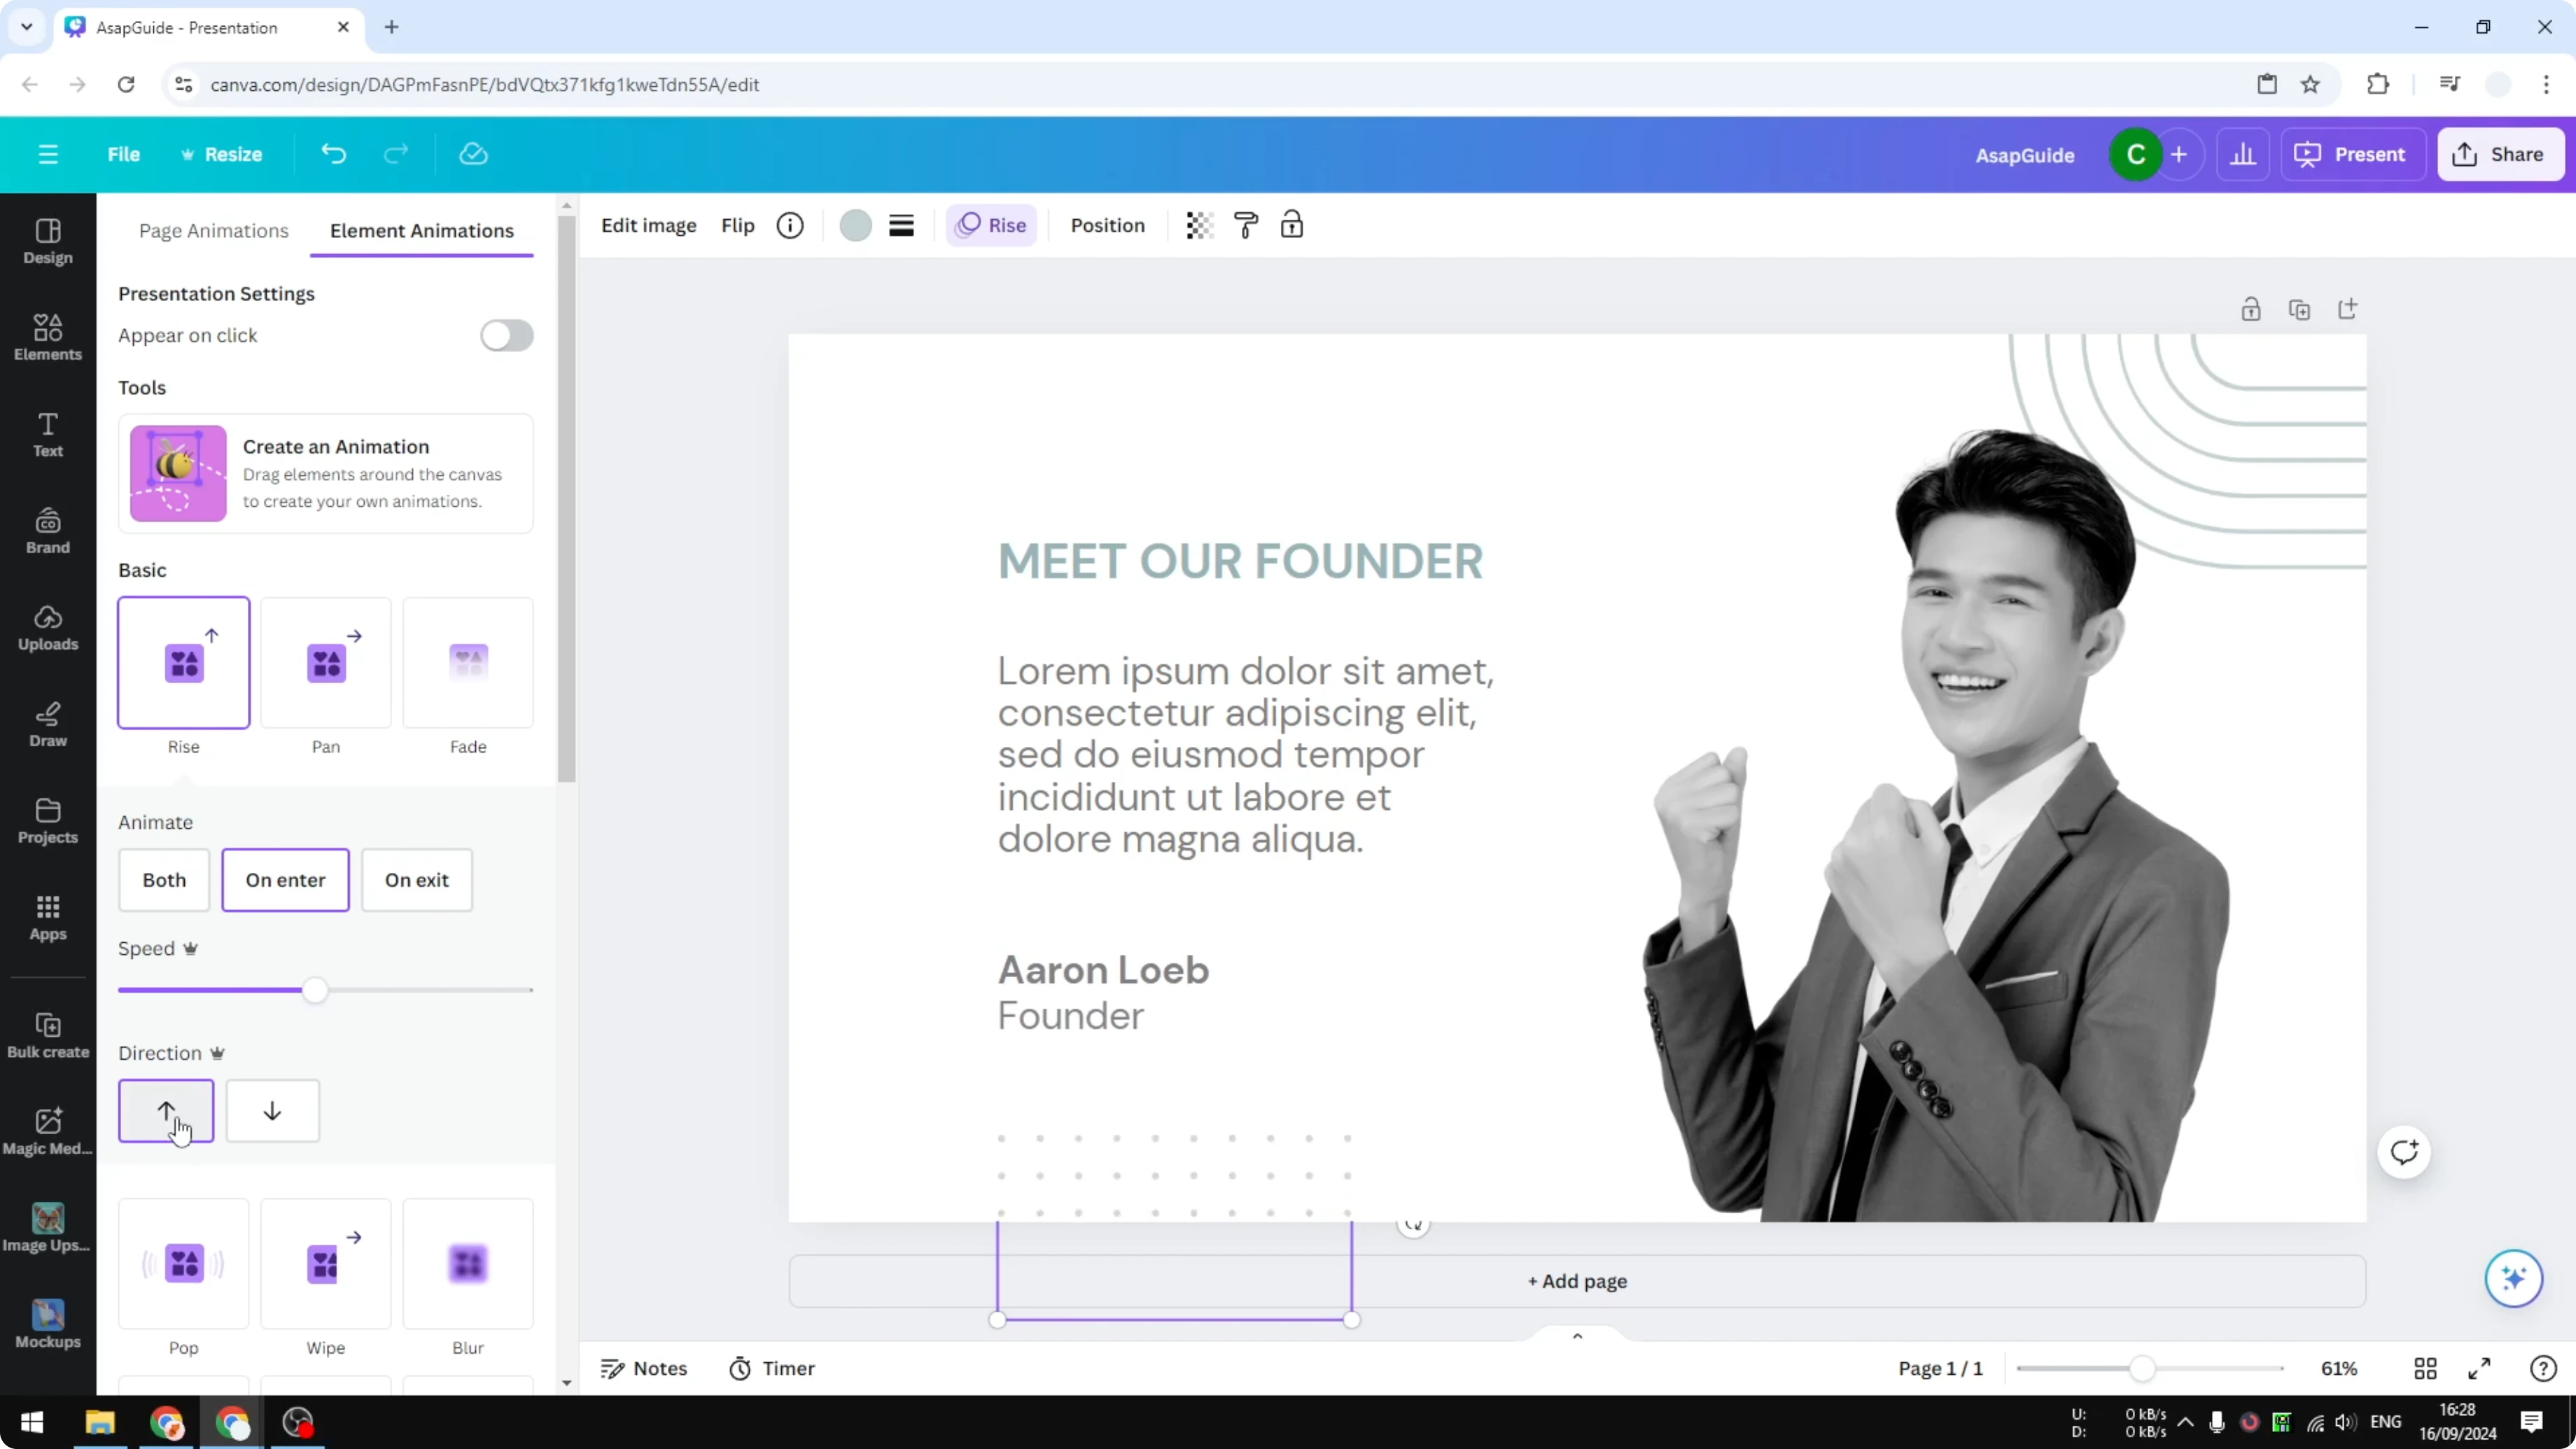Add page icon above canvas

pos(2347,309)
